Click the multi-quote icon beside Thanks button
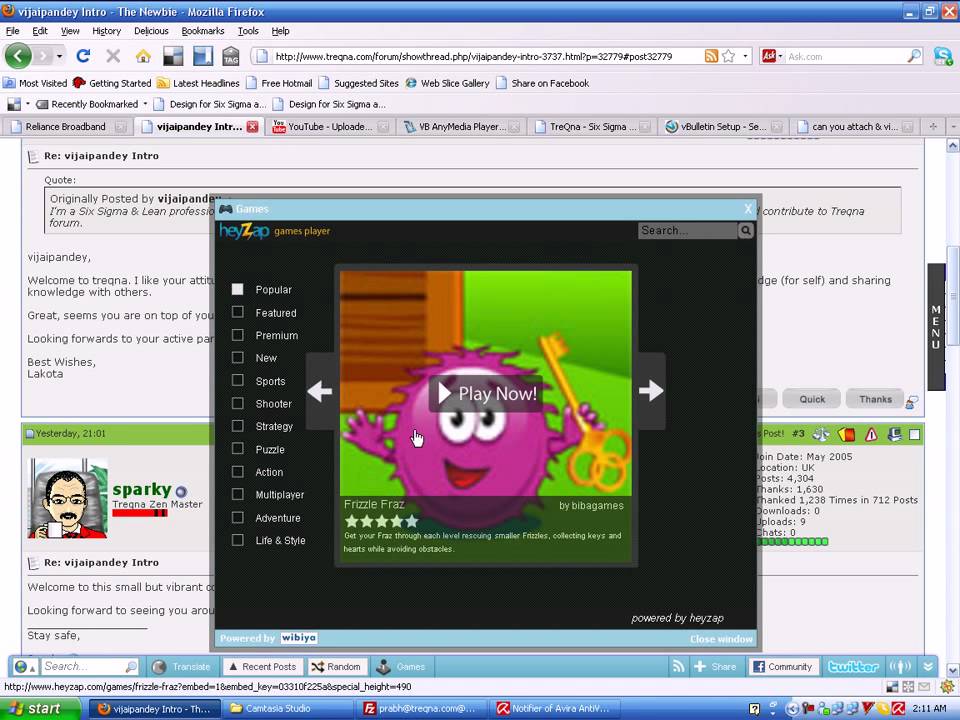The height and width of the screenshot is (720, 960). pyautogui.click(x=912, y=401)
